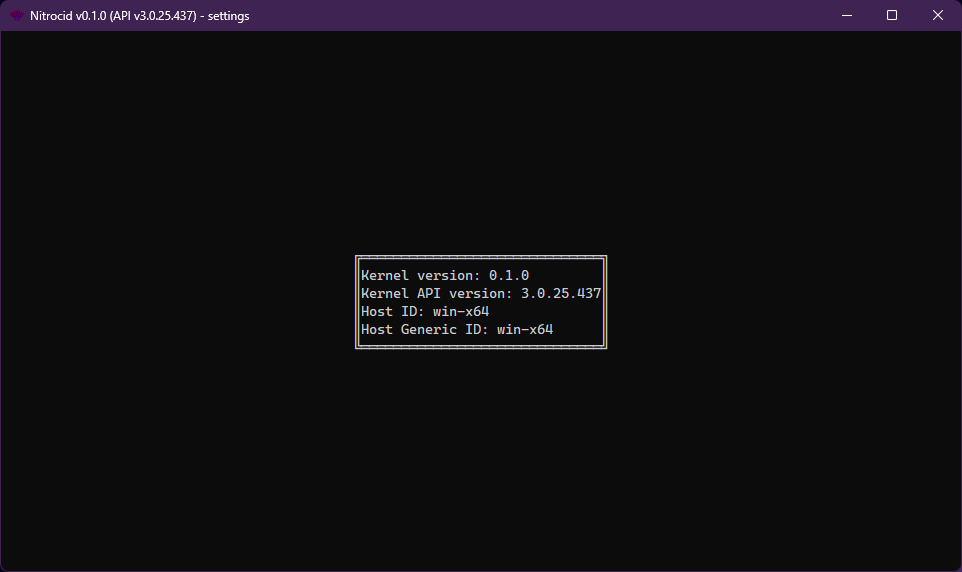The width and height of the screenshot is (962, 572).
Task: Click the right border of the info box
Action: click(x=605, y=302)
